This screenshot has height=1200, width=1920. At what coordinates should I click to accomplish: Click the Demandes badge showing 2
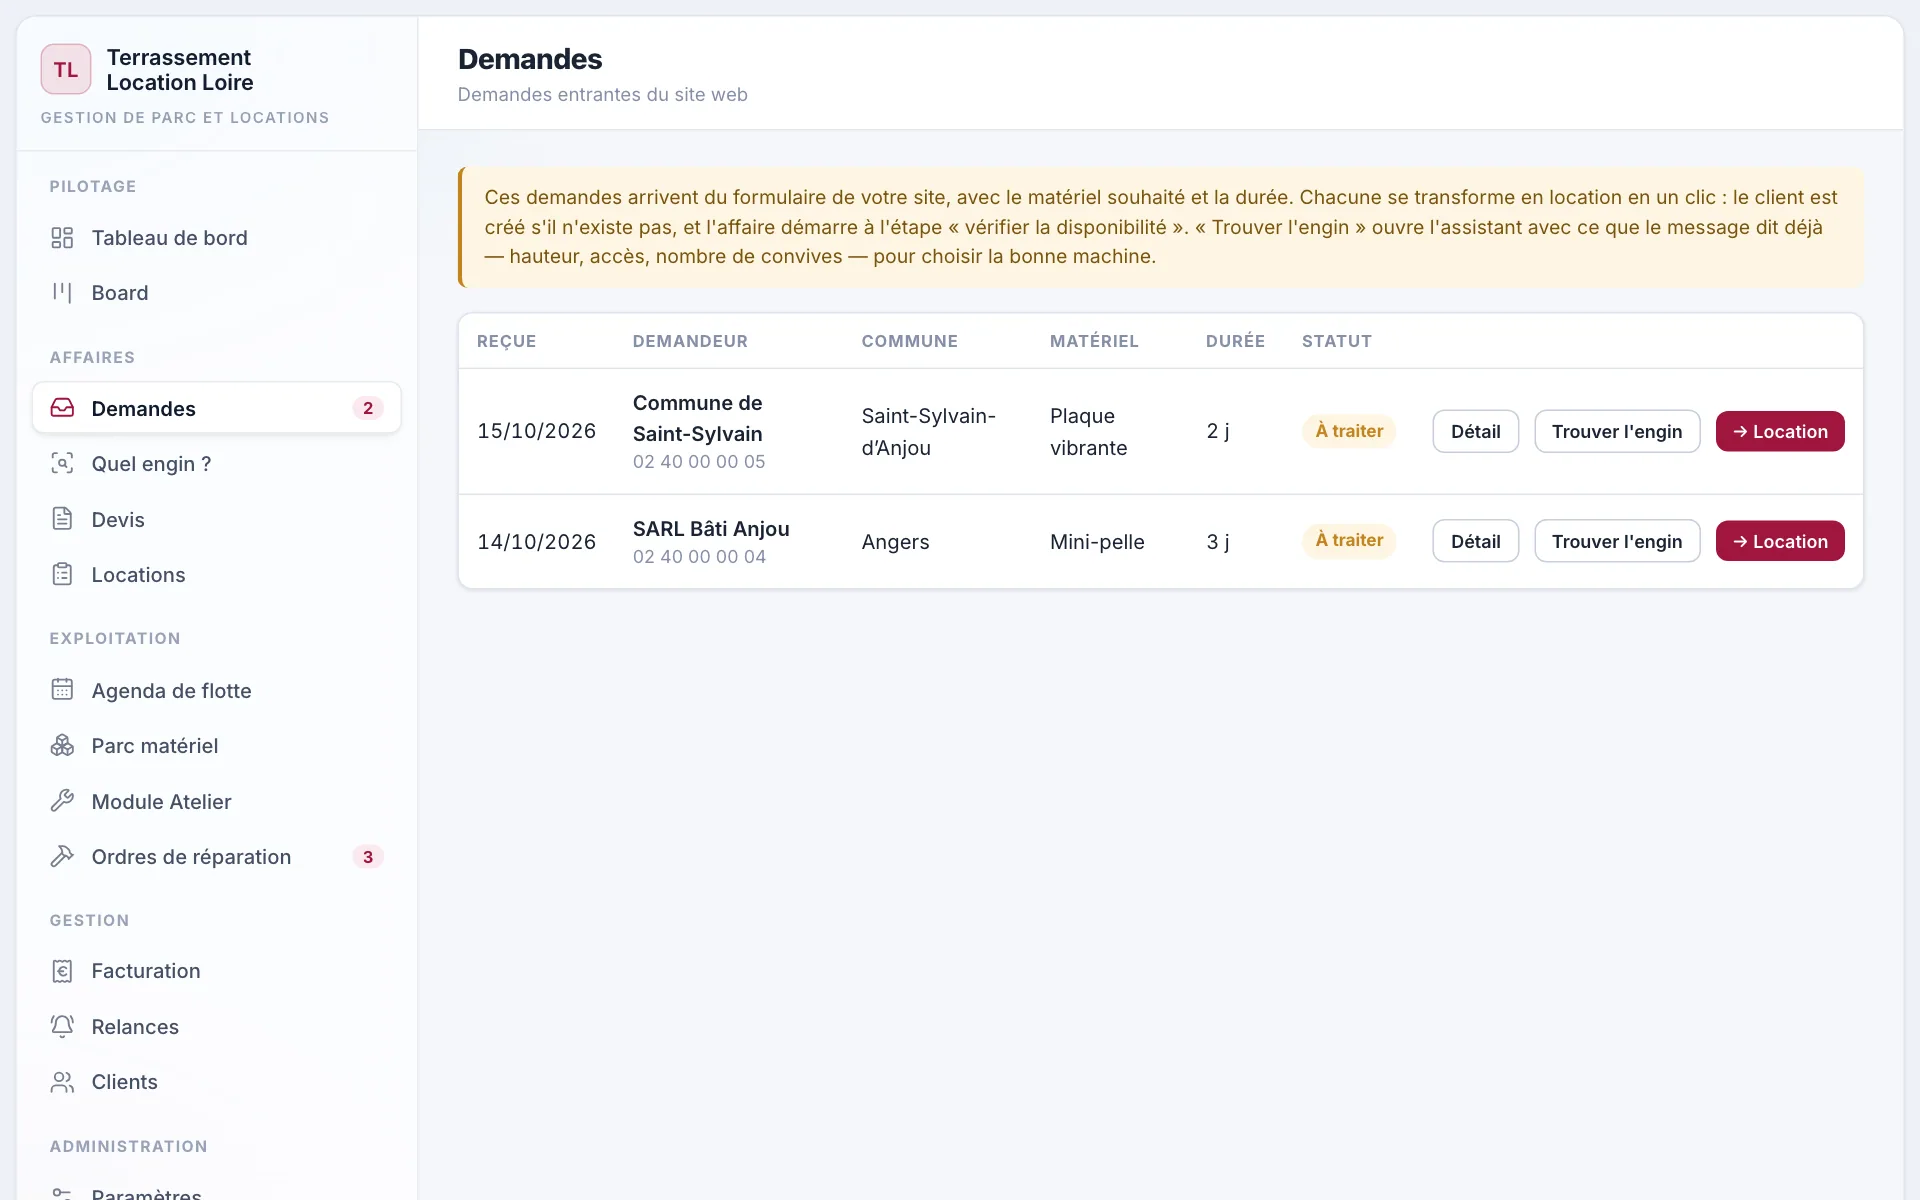click(368, 408)
